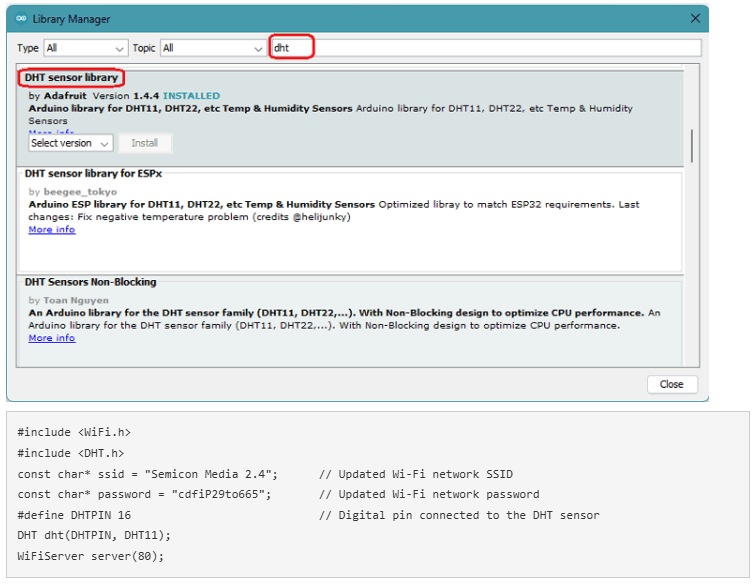Image resolution: width=755 pixels, height=586 pixels.
Task: Click the INSTALLED status label
Action: [x=191, y=96]
